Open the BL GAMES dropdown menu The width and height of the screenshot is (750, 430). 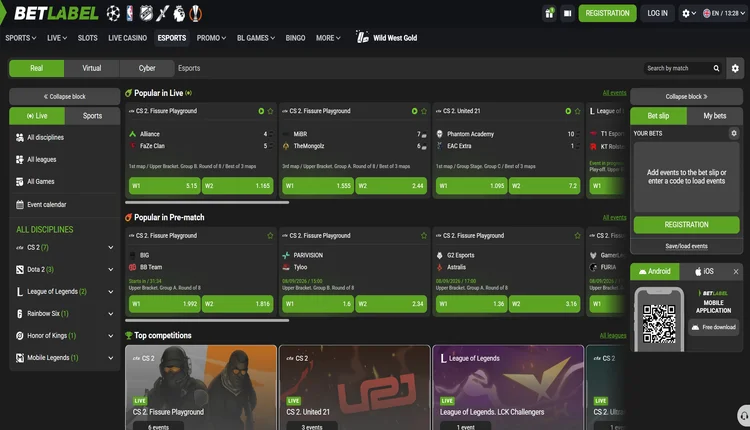coord(255,38)
